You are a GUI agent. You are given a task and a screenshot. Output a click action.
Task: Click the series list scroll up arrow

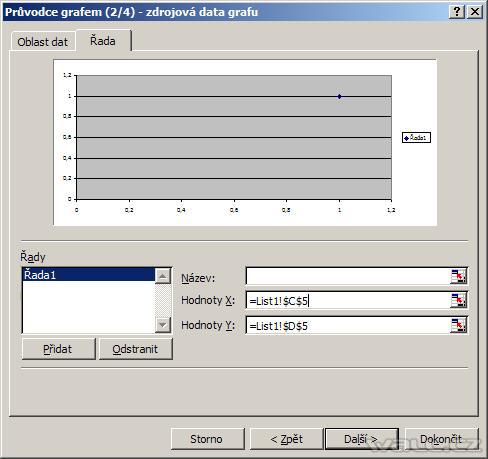[x=163, y=276]
